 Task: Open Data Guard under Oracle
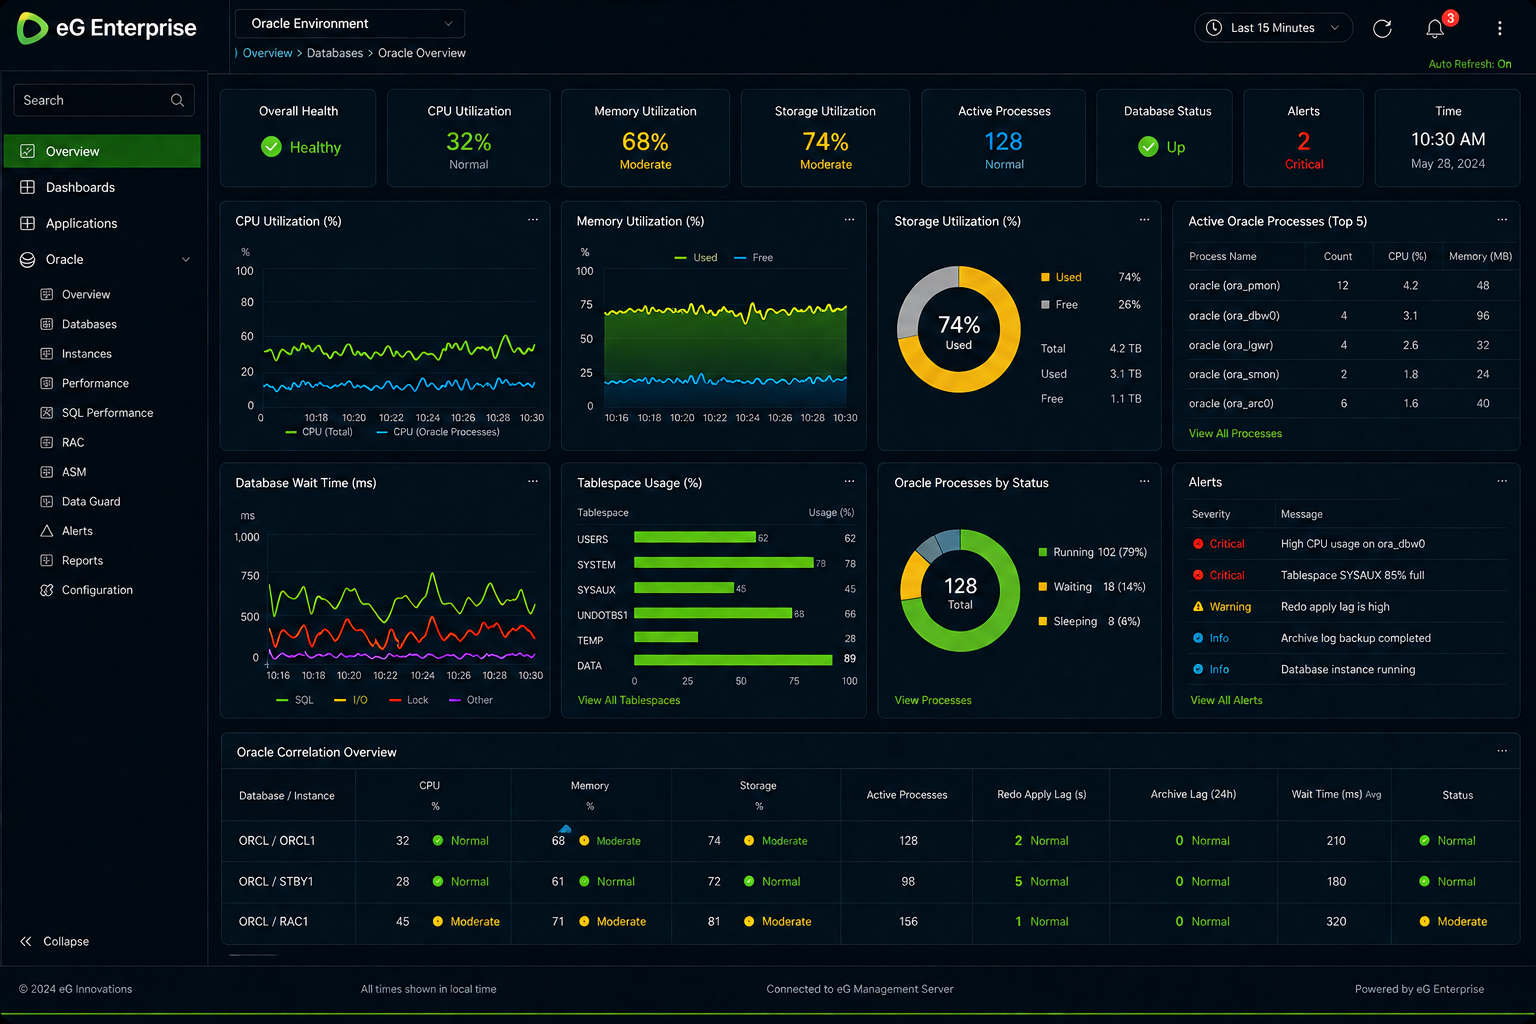pyautogui.click(x=91, y=501)
